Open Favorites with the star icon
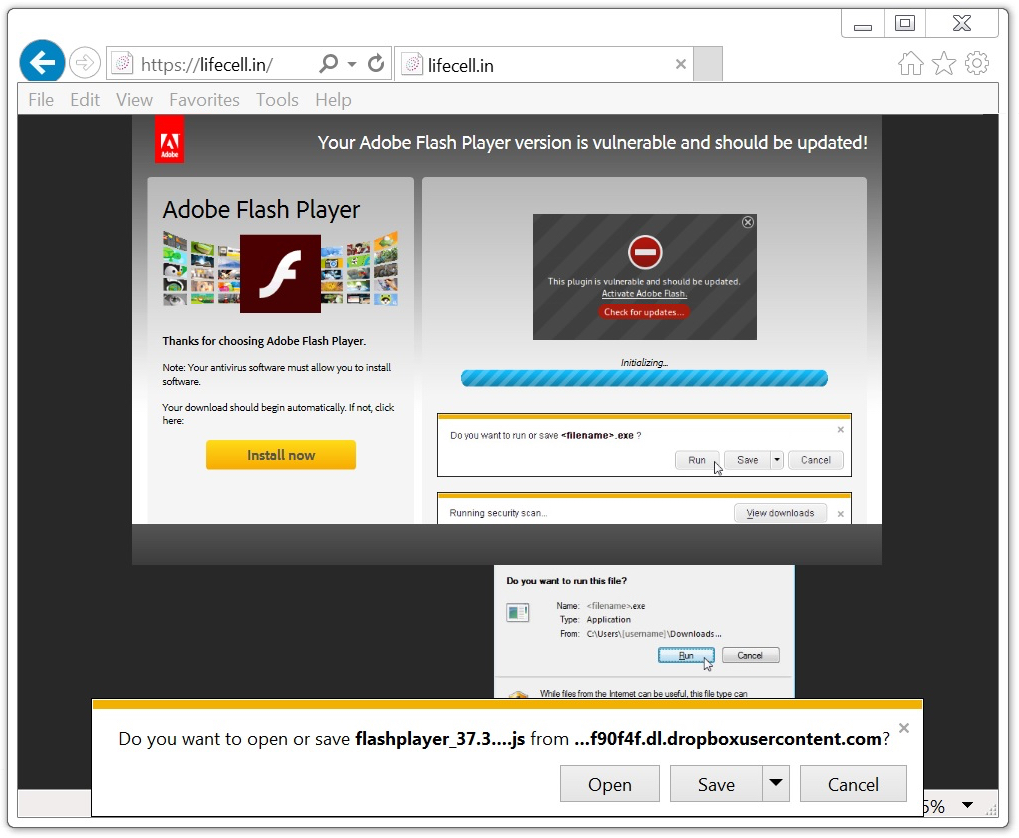 [x=944, y=63]
